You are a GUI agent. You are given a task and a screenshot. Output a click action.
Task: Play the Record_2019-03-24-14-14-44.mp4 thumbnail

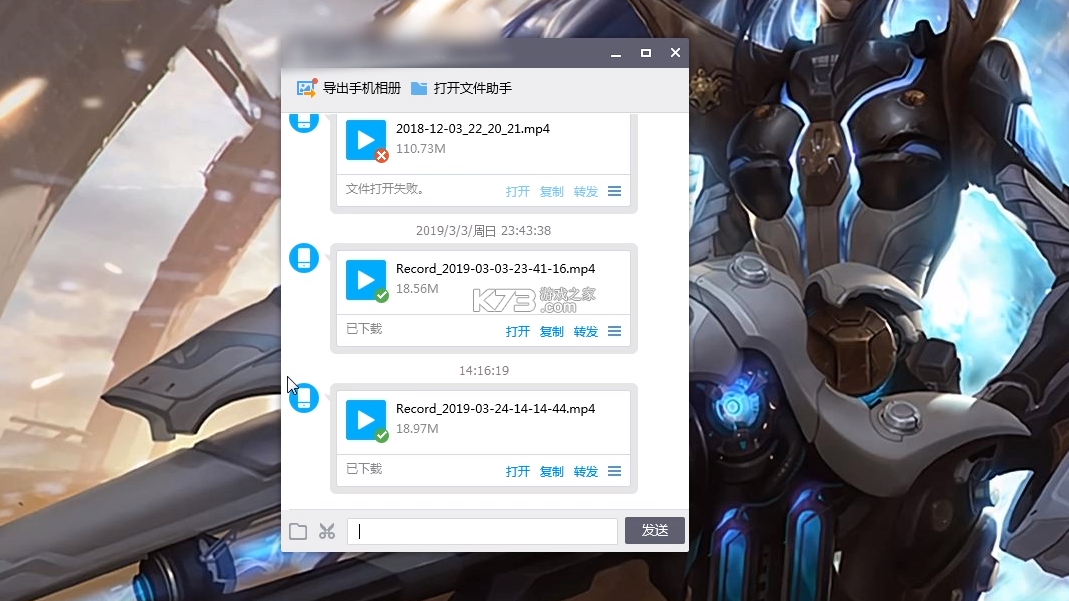coord(366,420)
